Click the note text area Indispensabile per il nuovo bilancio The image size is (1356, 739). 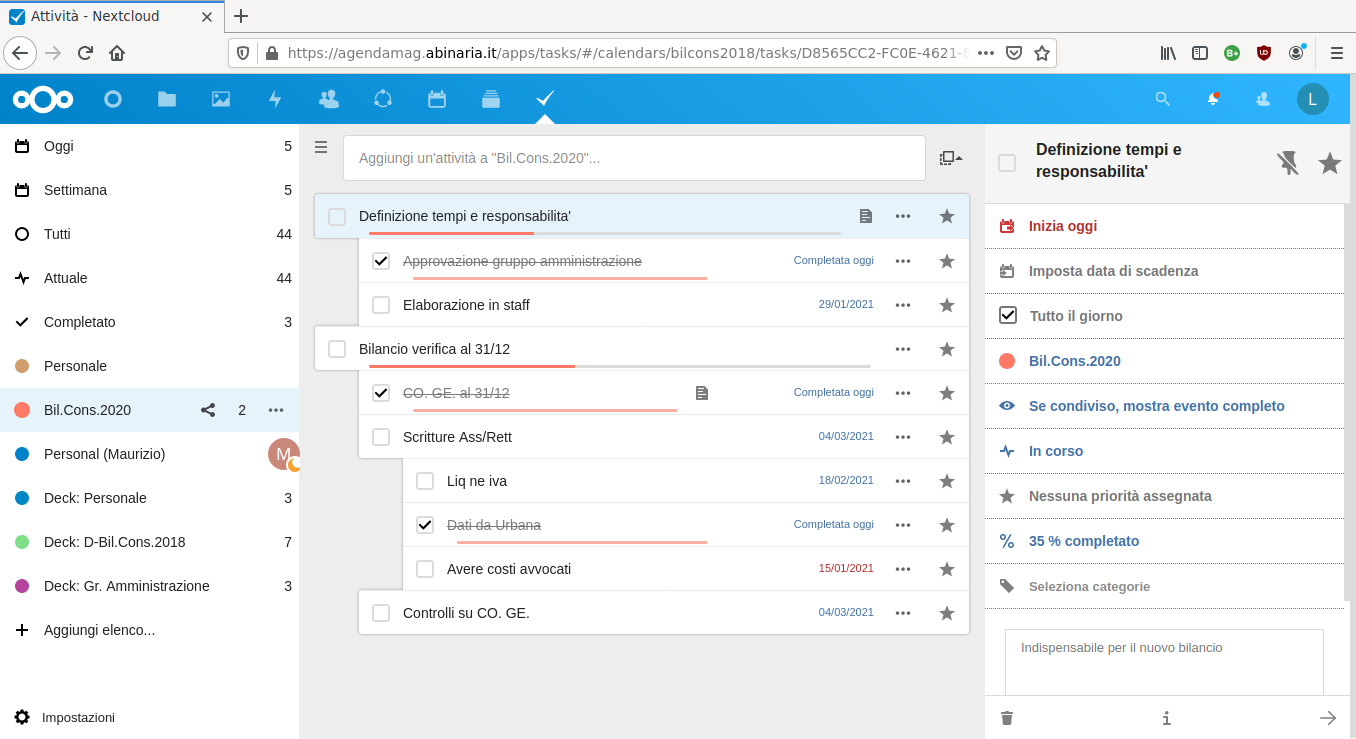coord(1164,662)
